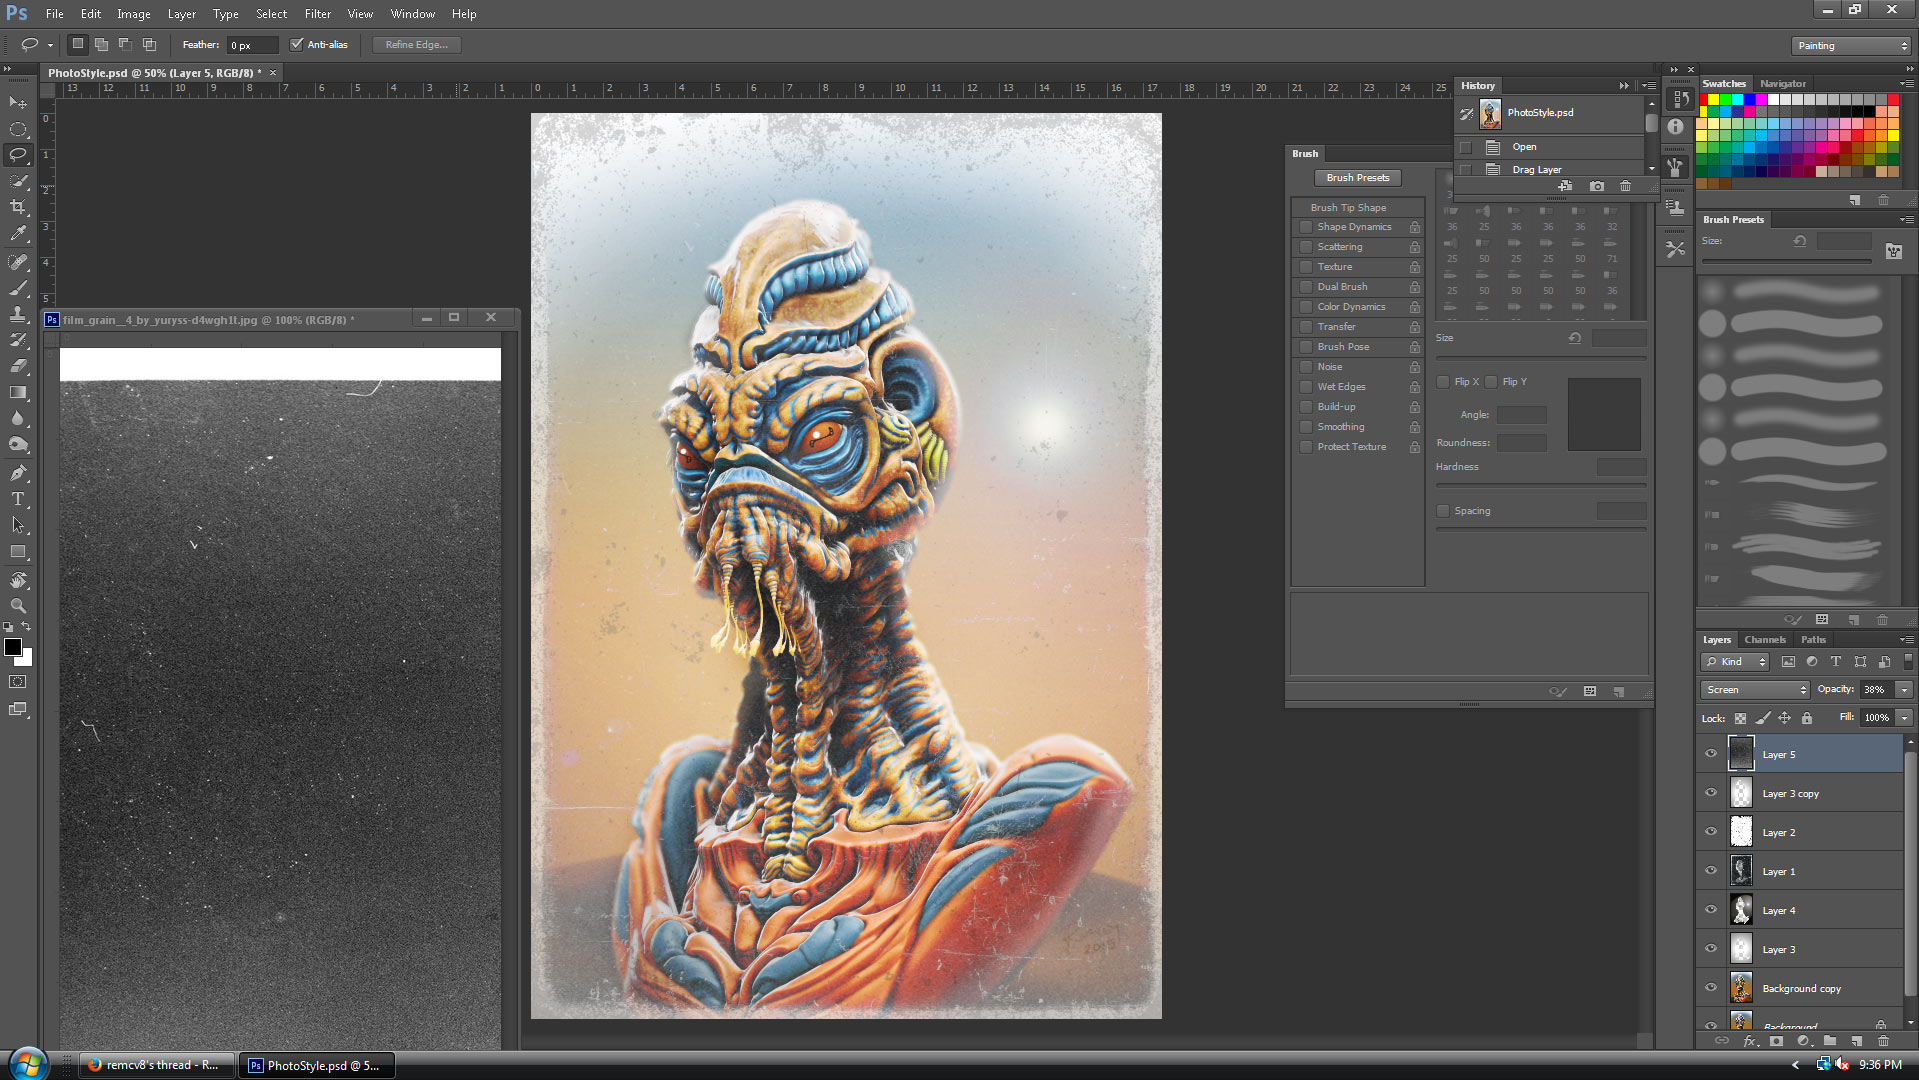Select the Gradient tool
This screenshot has height=1080, width=1919.
(x=18, y=392)
